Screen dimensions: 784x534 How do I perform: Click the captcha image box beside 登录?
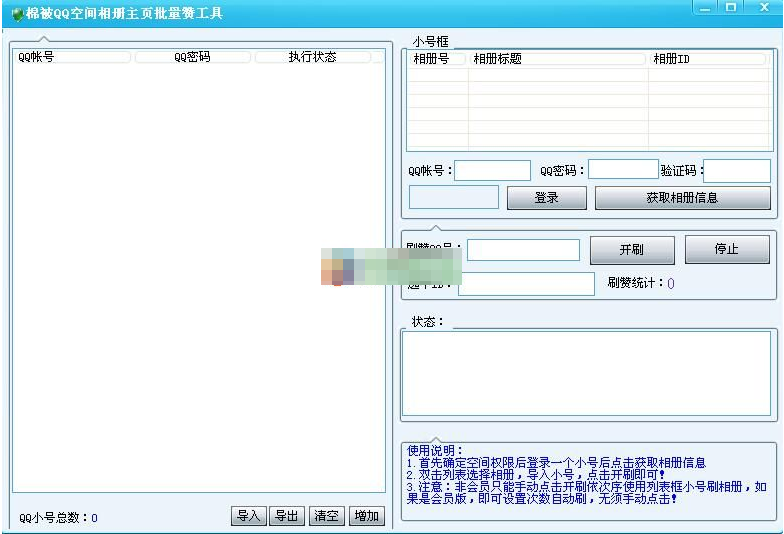(x=453, y=198)
